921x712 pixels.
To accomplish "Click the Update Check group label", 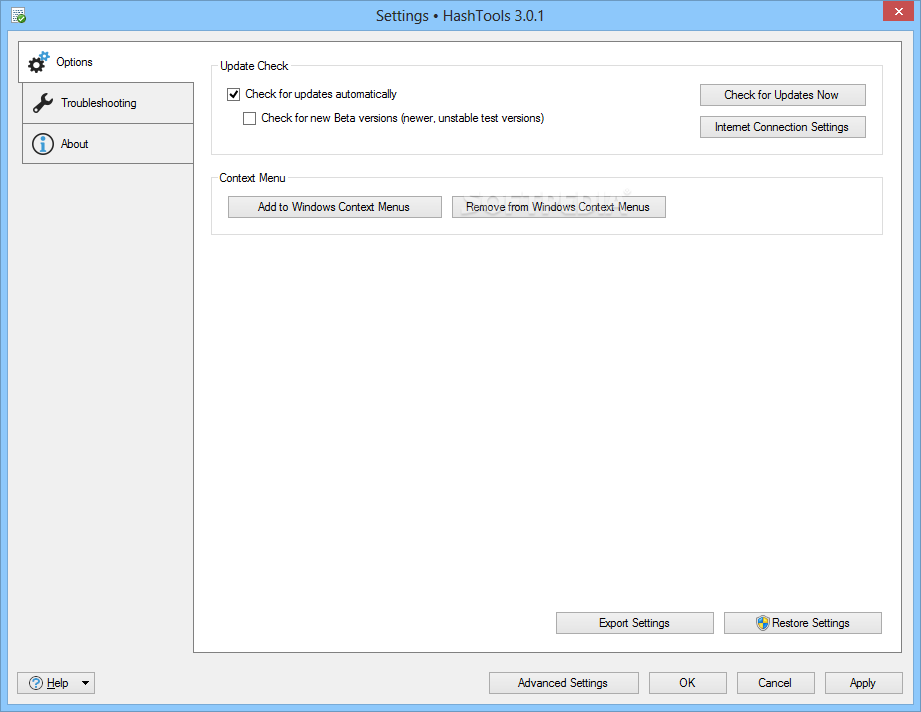I will point(254,66).
